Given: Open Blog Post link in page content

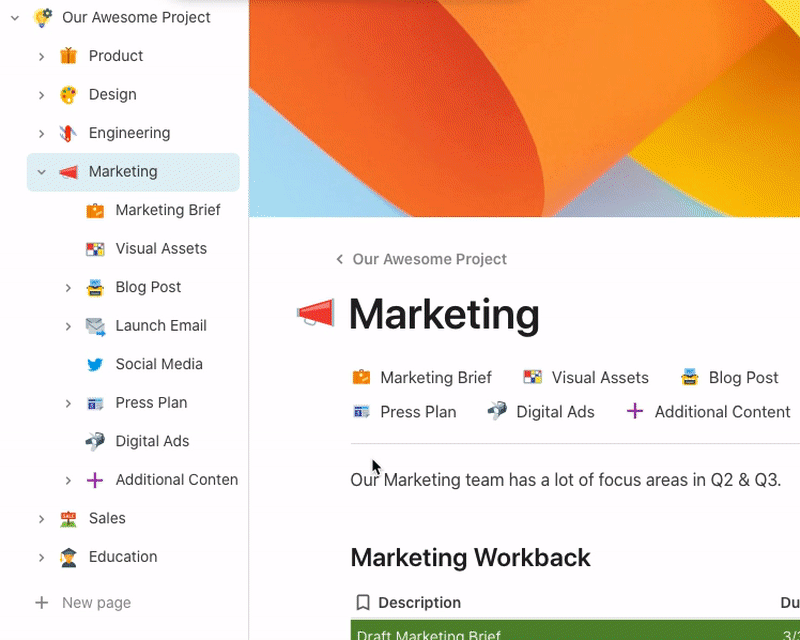Looking at the screenshot, I should pyautogui.click(x=743, y=377).
